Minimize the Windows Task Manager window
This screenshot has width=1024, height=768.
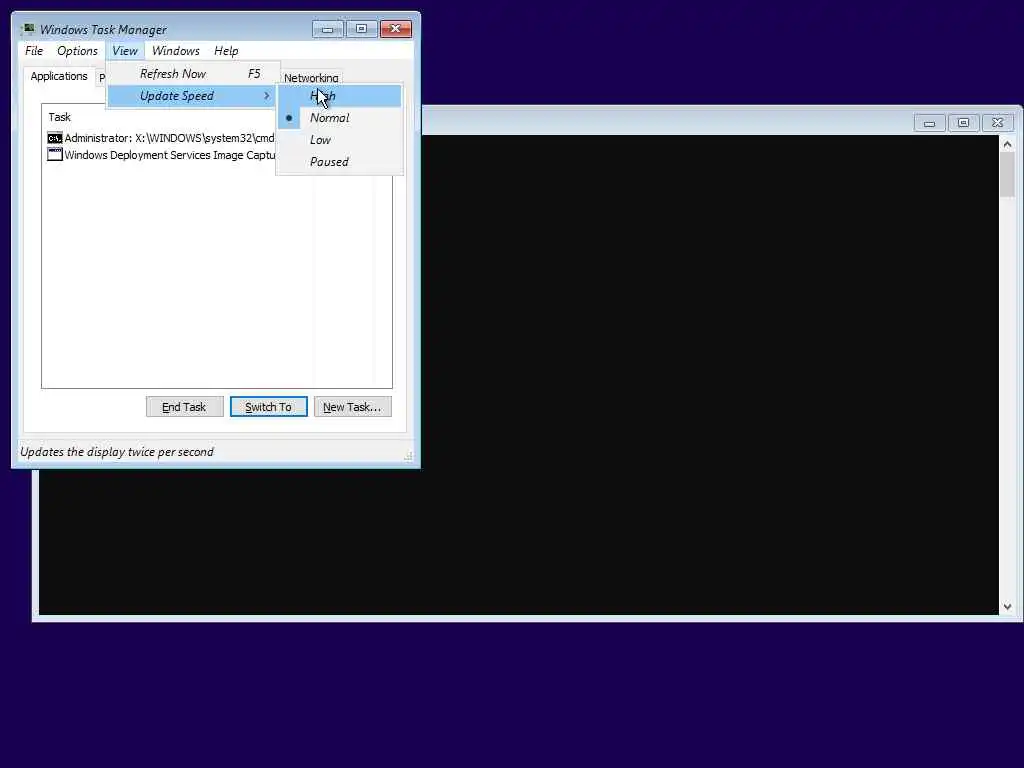[327, 29]
